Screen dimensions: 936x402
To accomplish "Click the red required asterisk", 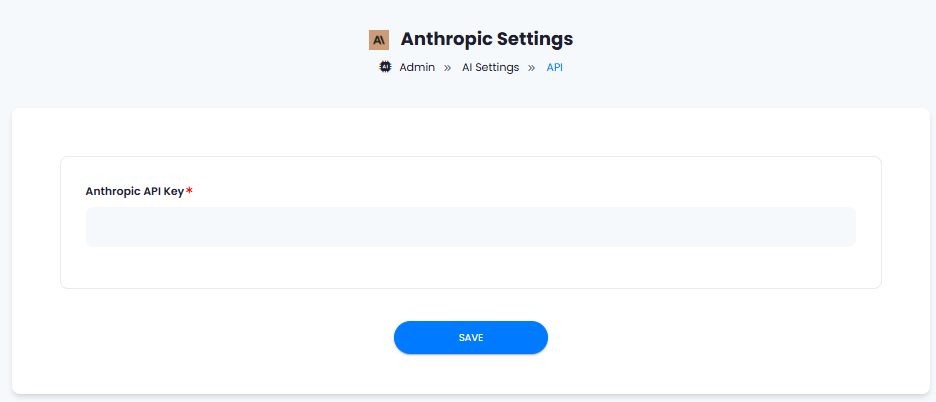I will click(189, 191).
